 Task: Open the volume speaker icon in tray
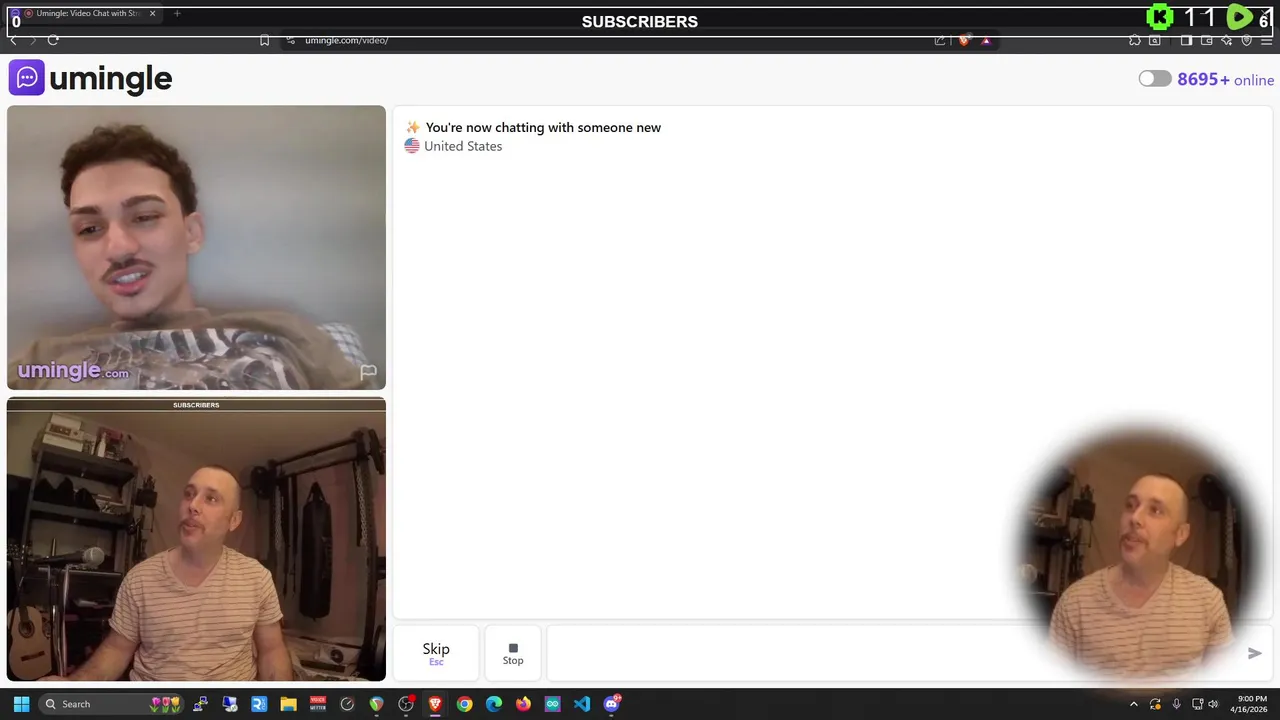click(x=1213, y=704)
